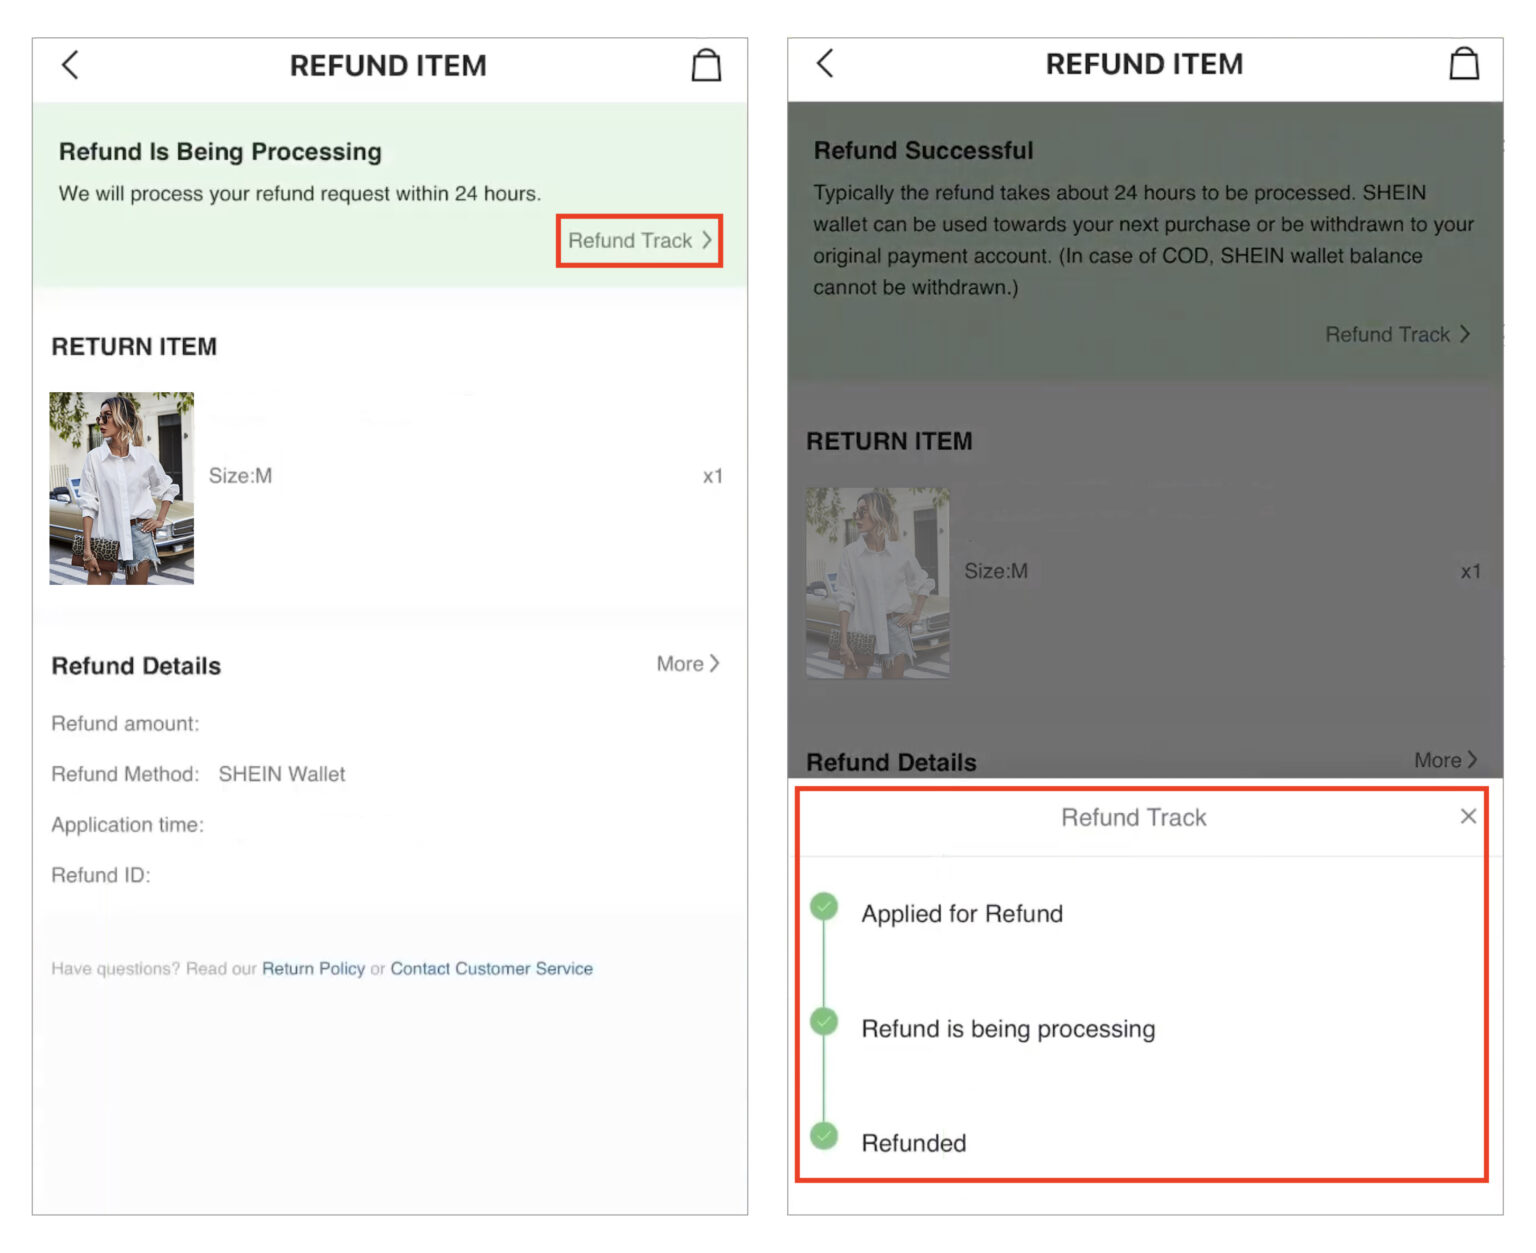Expand More under Refund Details on right screen
This screenshot has height=1253, width=1536.
click(x=1445, y=760)
